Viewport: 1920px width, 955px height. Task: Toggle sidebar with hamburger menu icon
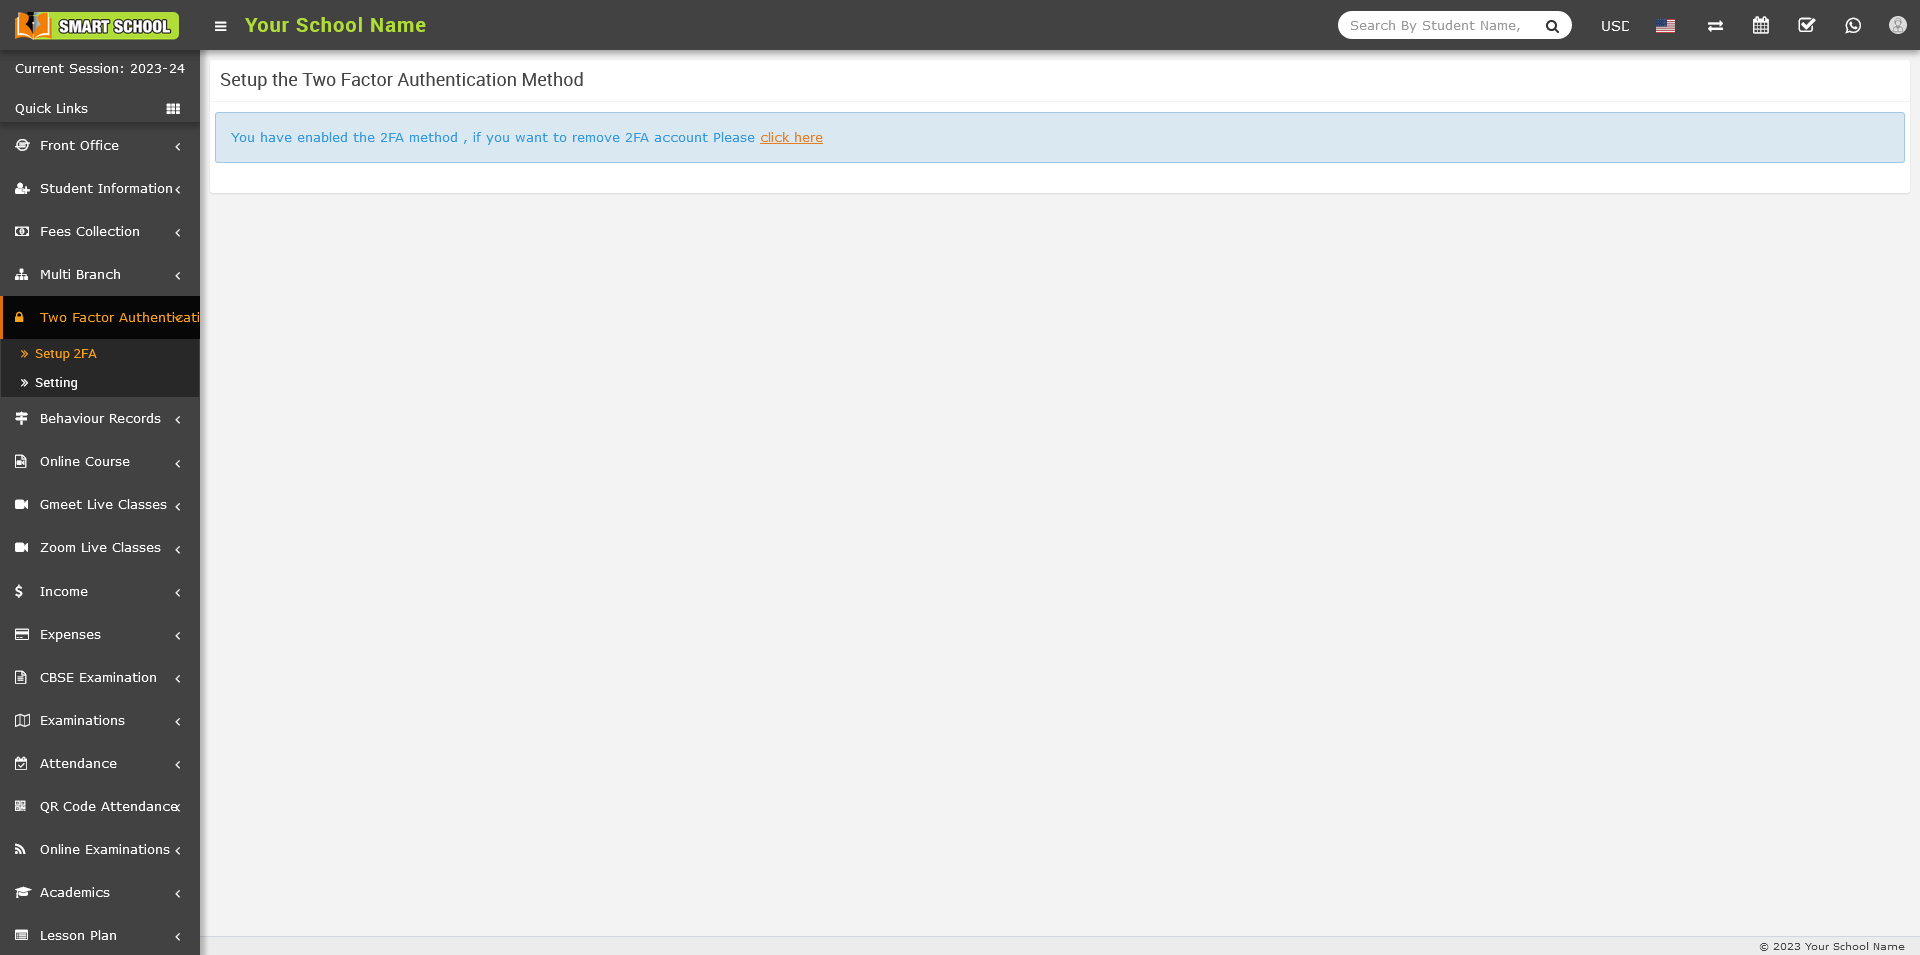(221, 26)
